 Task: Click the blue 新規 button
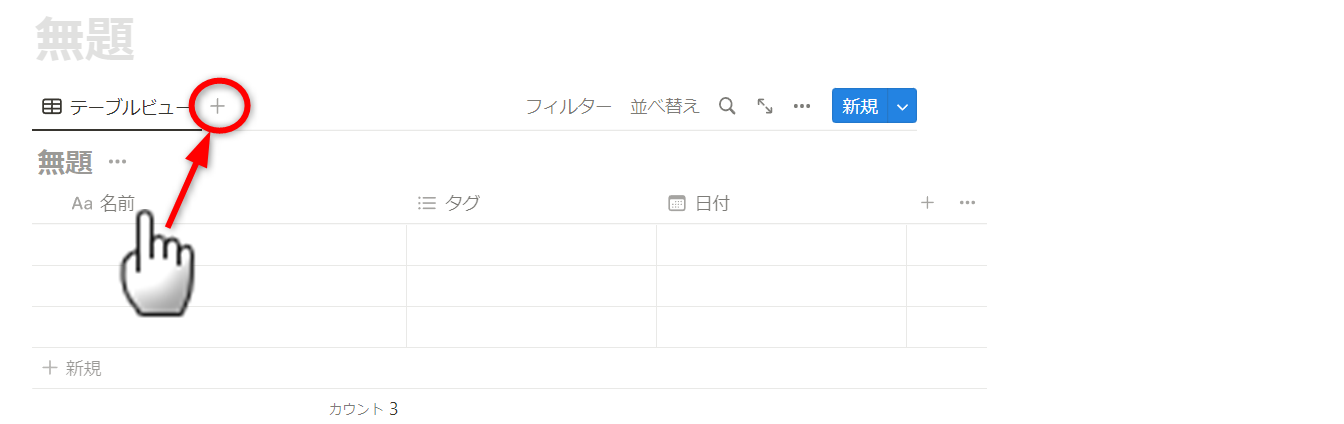point(859,106)
